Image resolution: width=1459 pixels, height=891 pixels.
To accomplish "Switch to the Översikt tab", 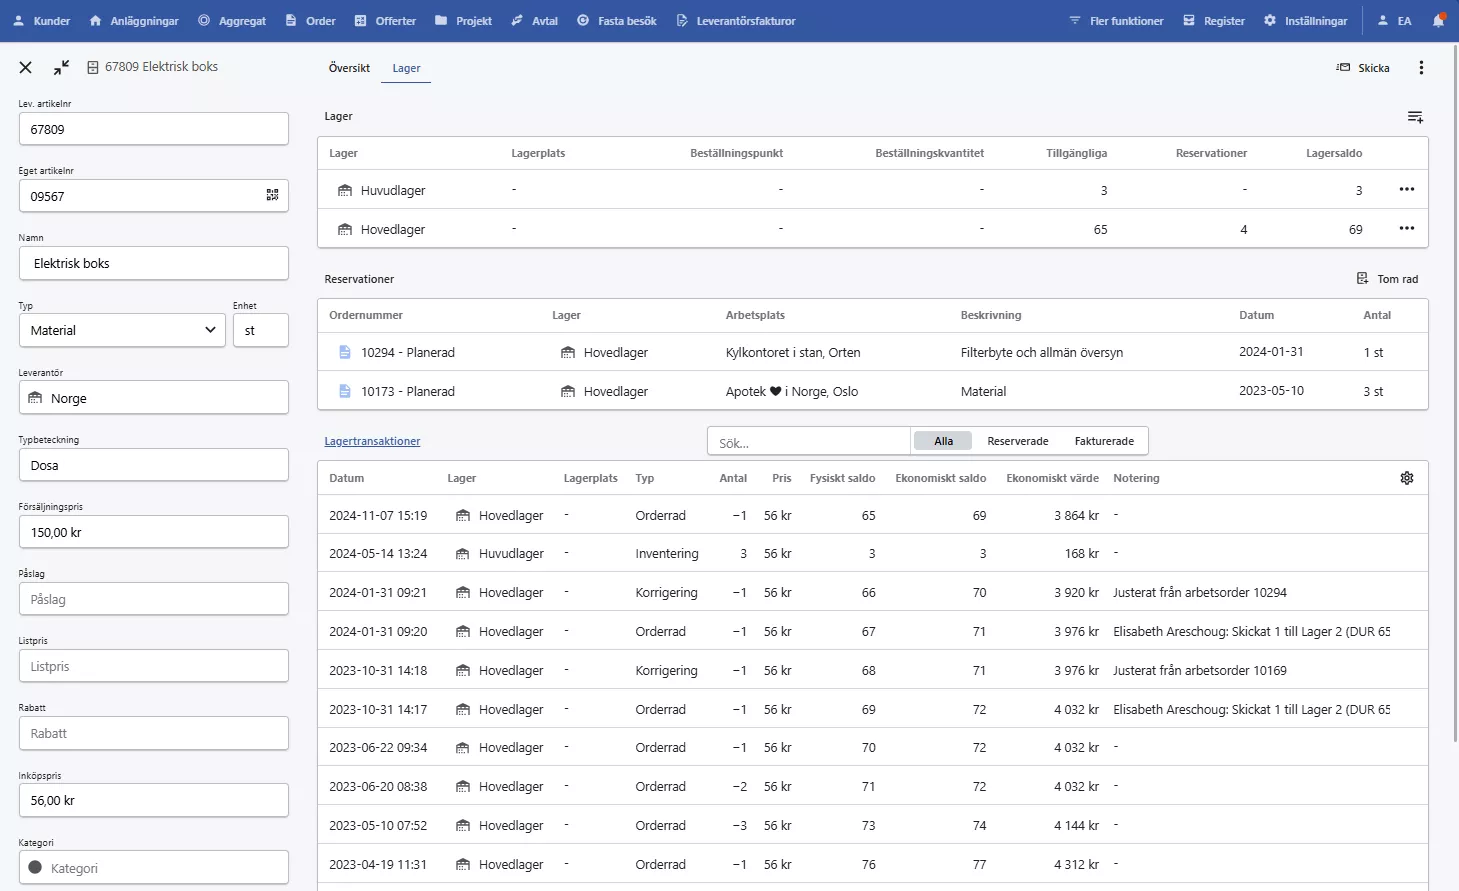I will point(349,68).
